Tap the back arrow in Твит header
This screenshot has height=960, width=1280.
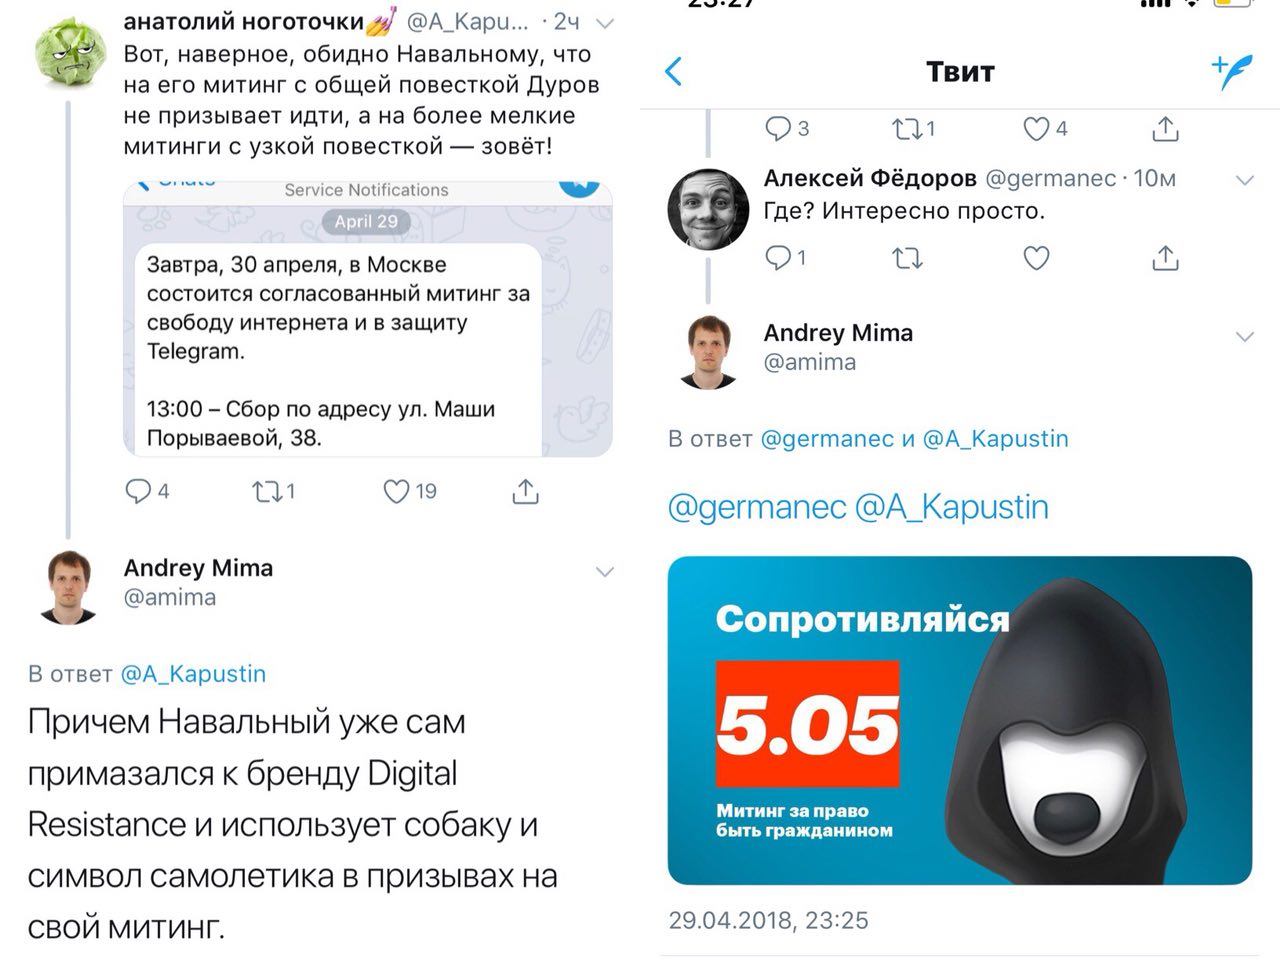674,71
